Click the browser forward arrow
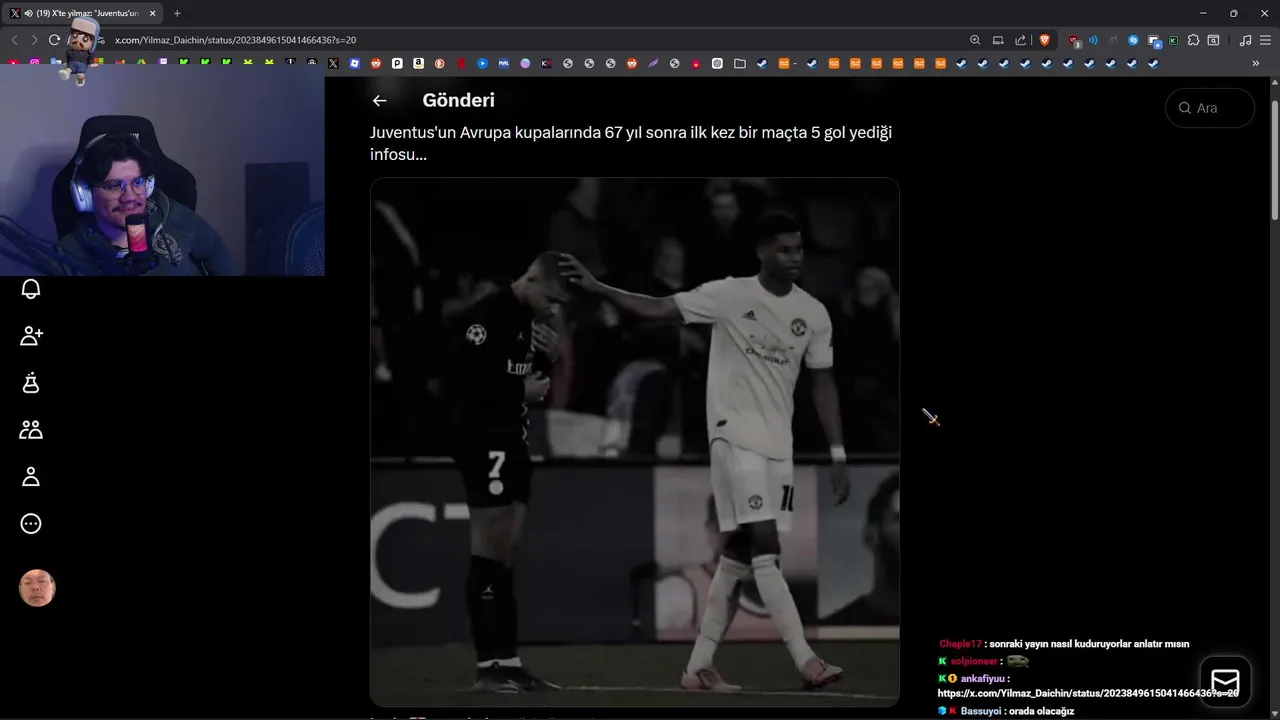The image size is (1280, 720). 34,40
